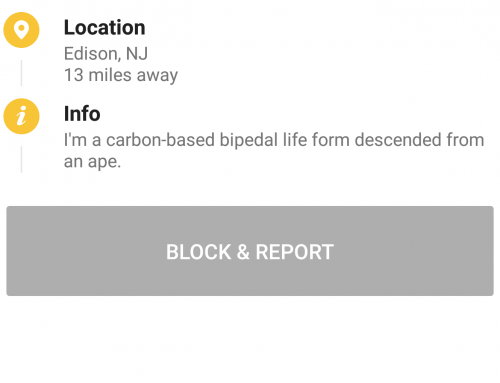Click the connector line below info icon
The image size is (500, 383).
[21, 159]
